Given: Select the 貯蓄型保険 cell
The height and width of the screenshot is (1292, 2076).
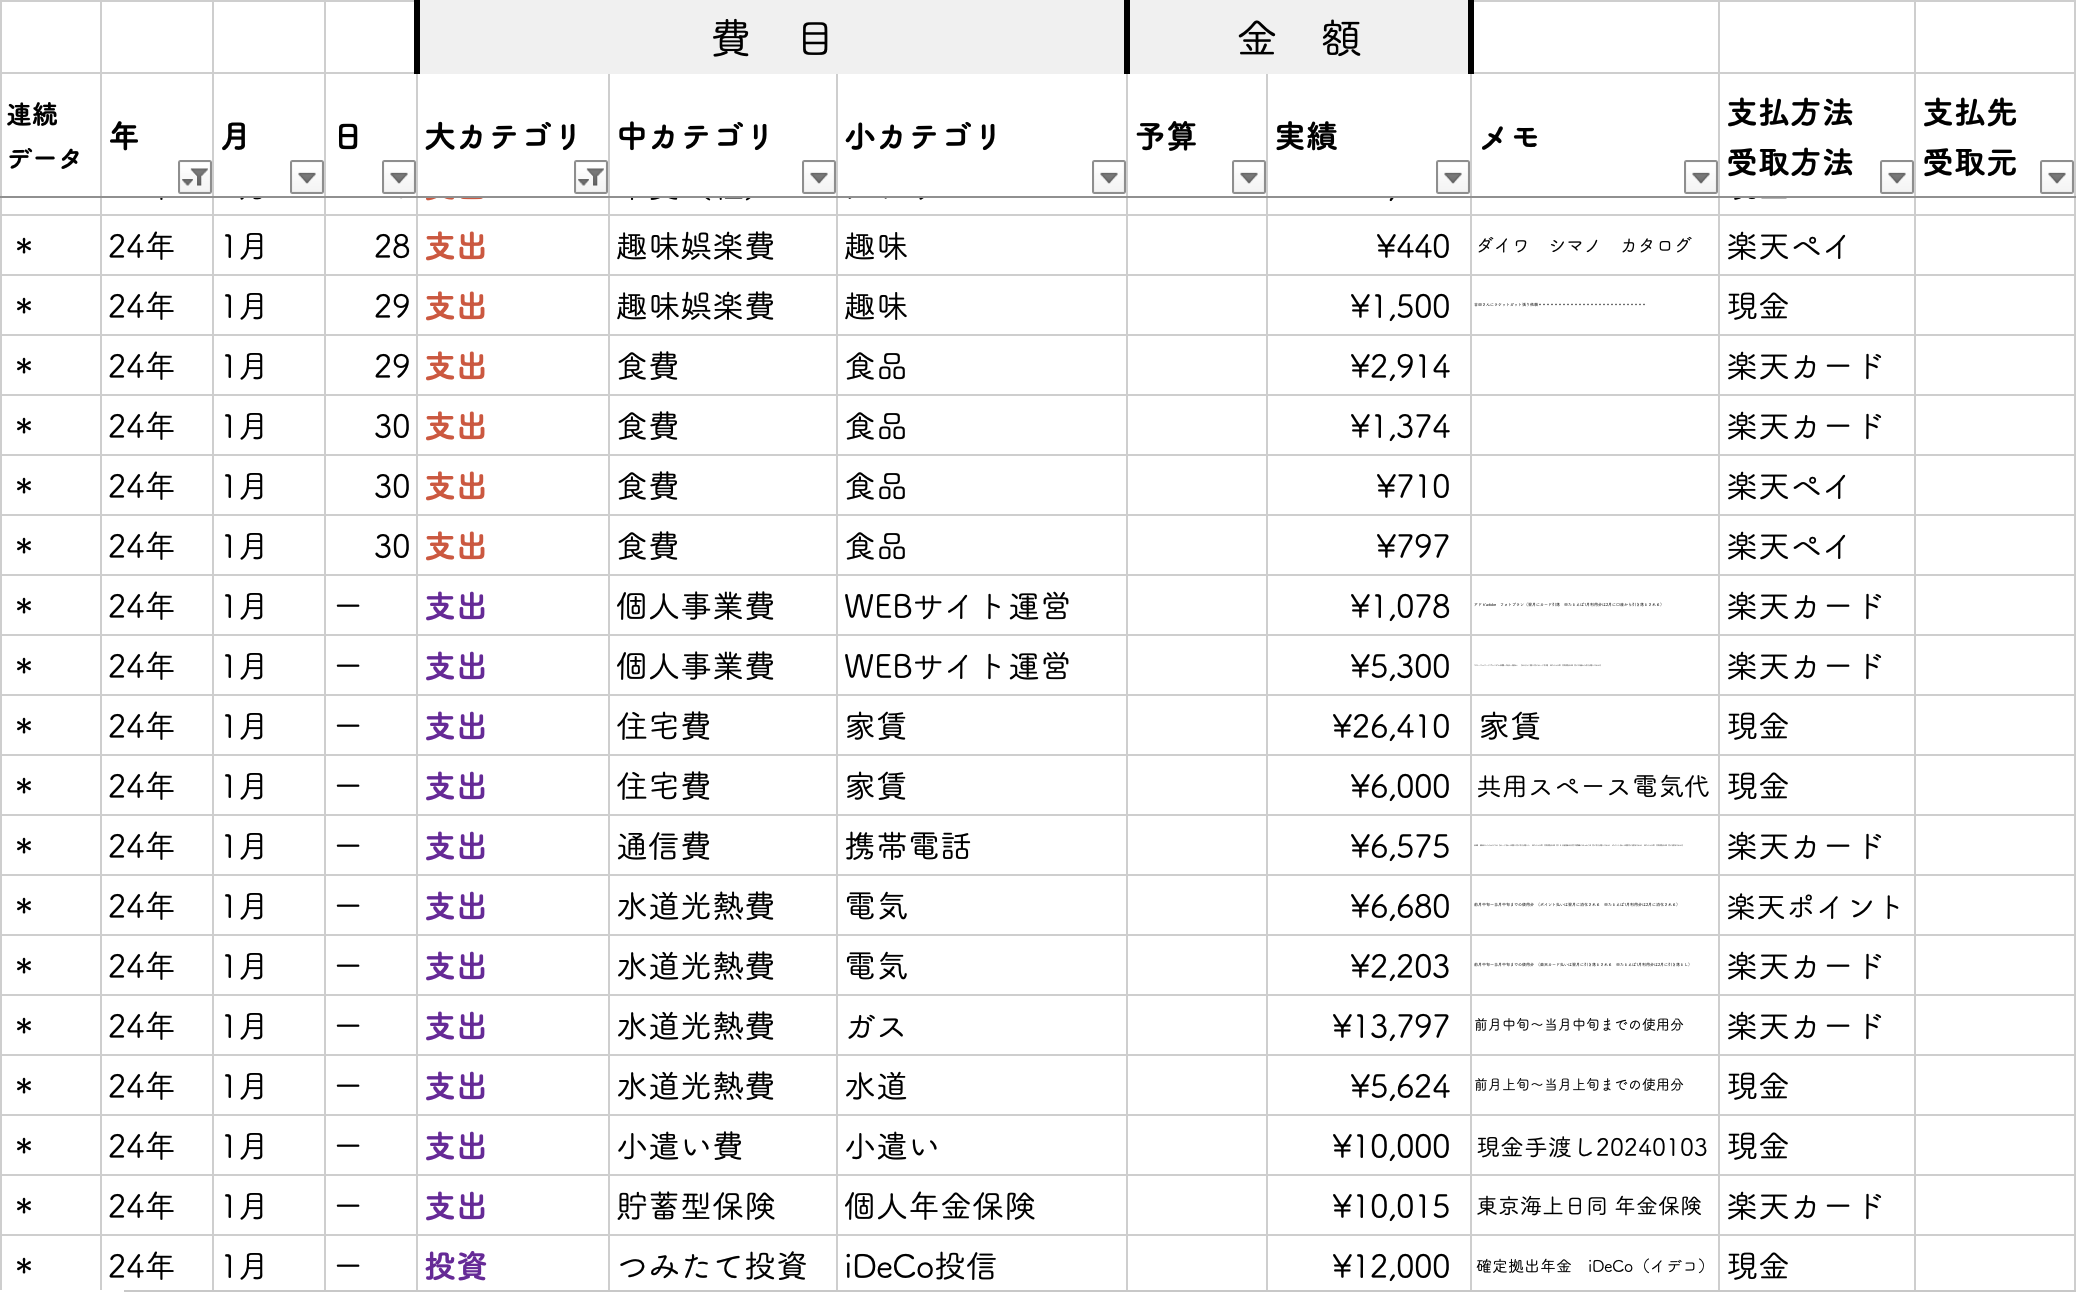Looking at the screenshot, I should pos(723,1206).
